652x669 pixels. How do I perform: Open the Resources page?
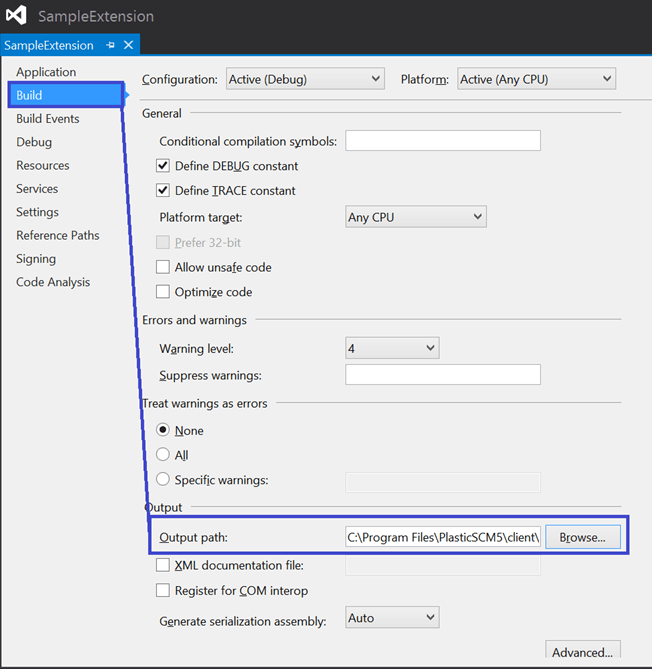click(x=43, y=165)
